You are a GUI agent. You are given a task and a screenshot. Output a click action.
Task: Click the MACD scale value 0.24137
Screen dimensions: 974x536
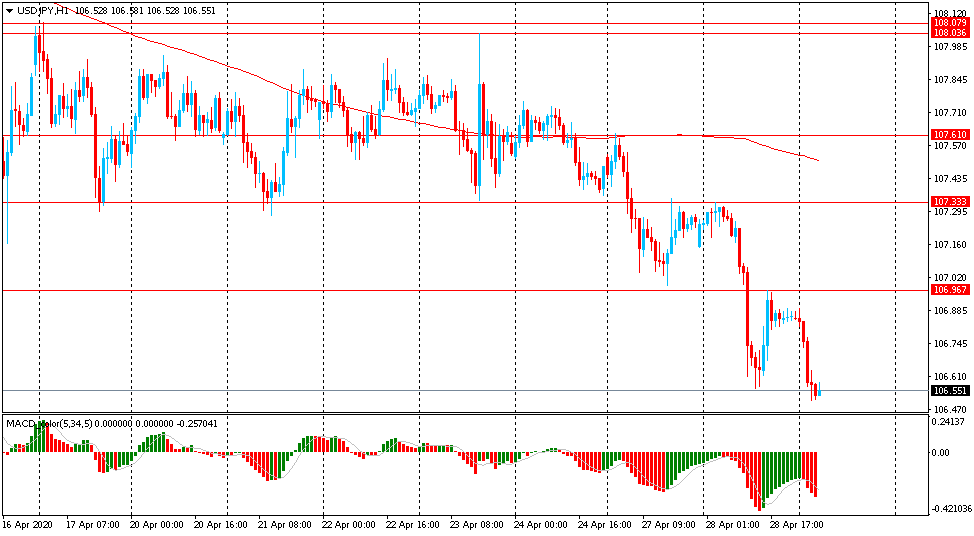(x=950, y=422)
